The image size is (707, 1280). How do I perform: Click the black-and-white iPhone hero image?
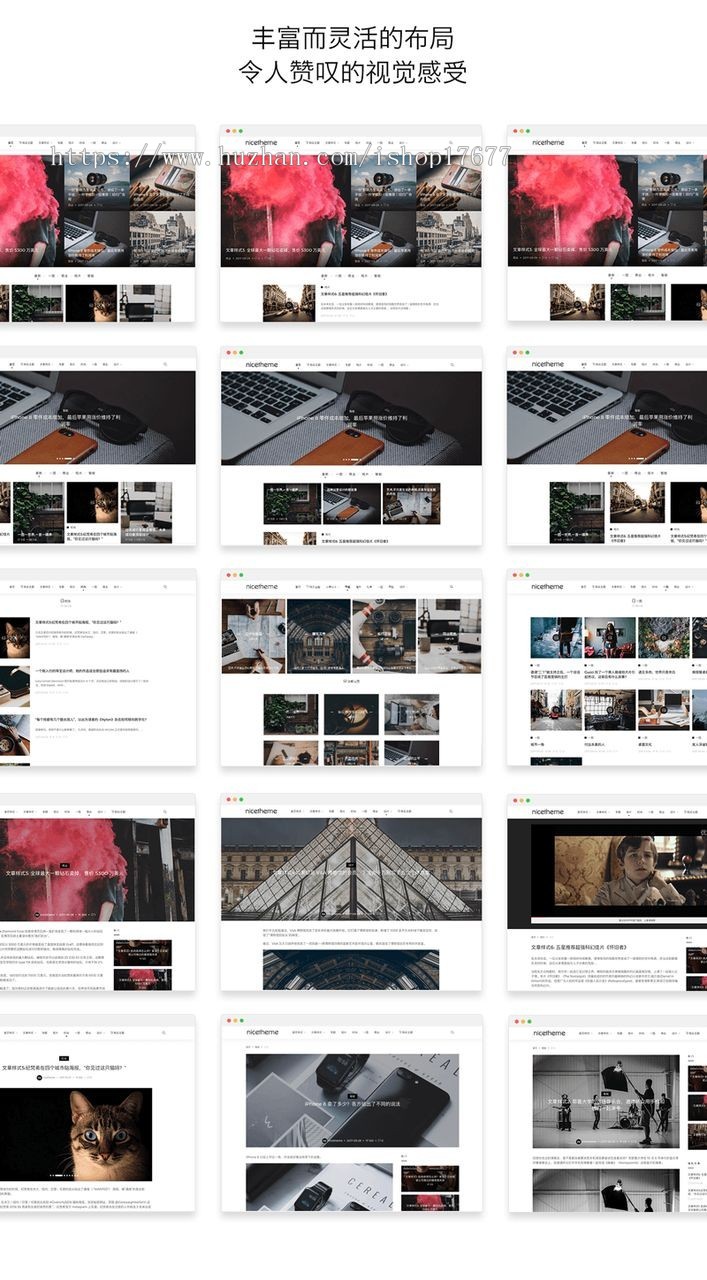[353, 1100]
